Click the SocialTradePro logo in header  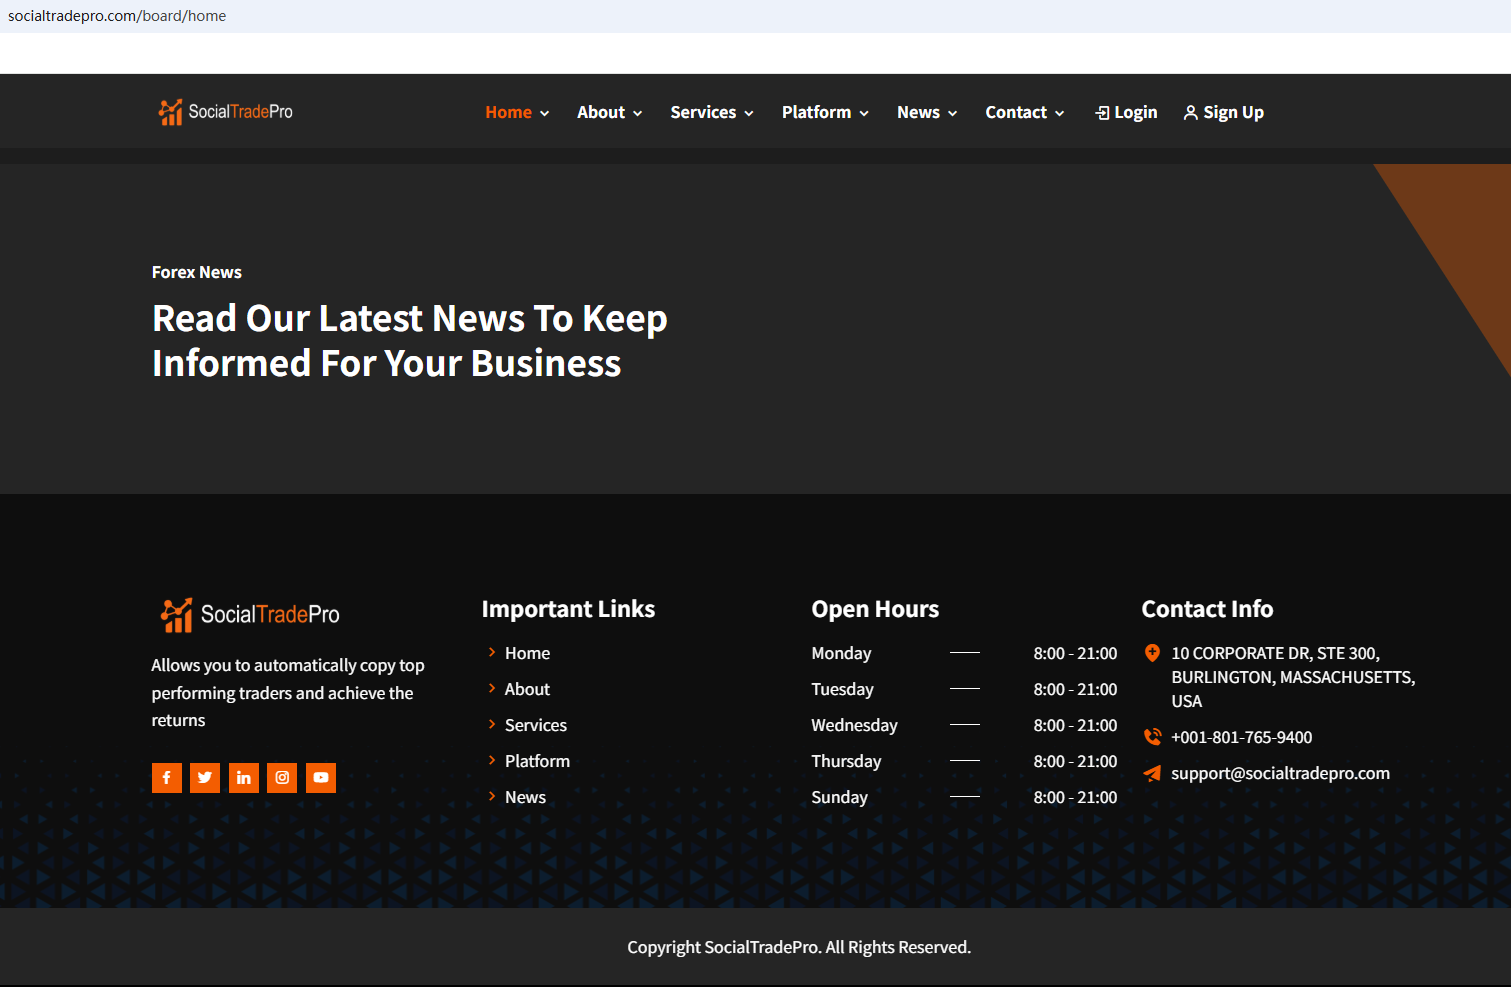coord(226,112)
